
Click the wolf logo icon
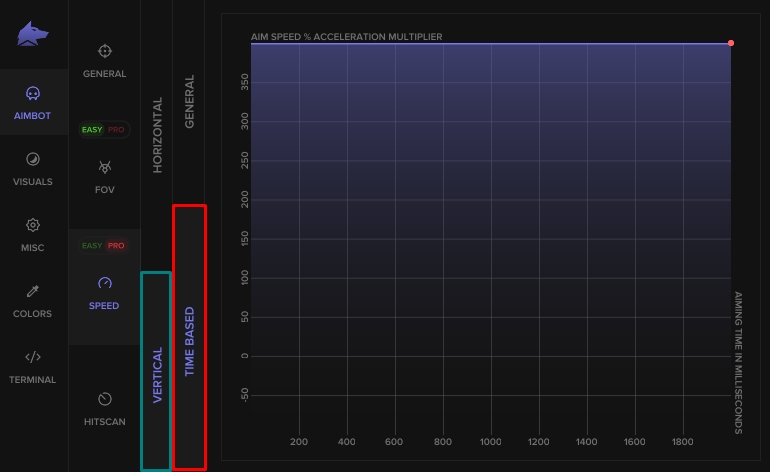[x=33, y=35]
